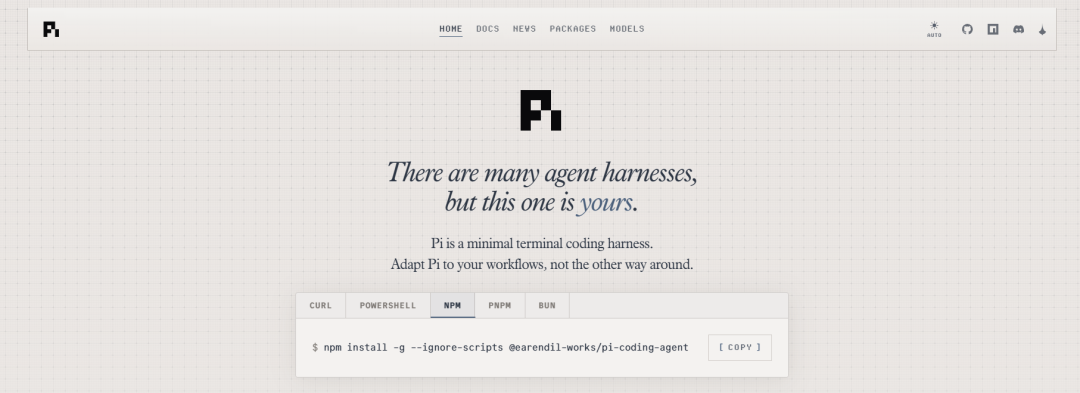
Task: Switch to the BUN install tab
Action: (547, 306)
